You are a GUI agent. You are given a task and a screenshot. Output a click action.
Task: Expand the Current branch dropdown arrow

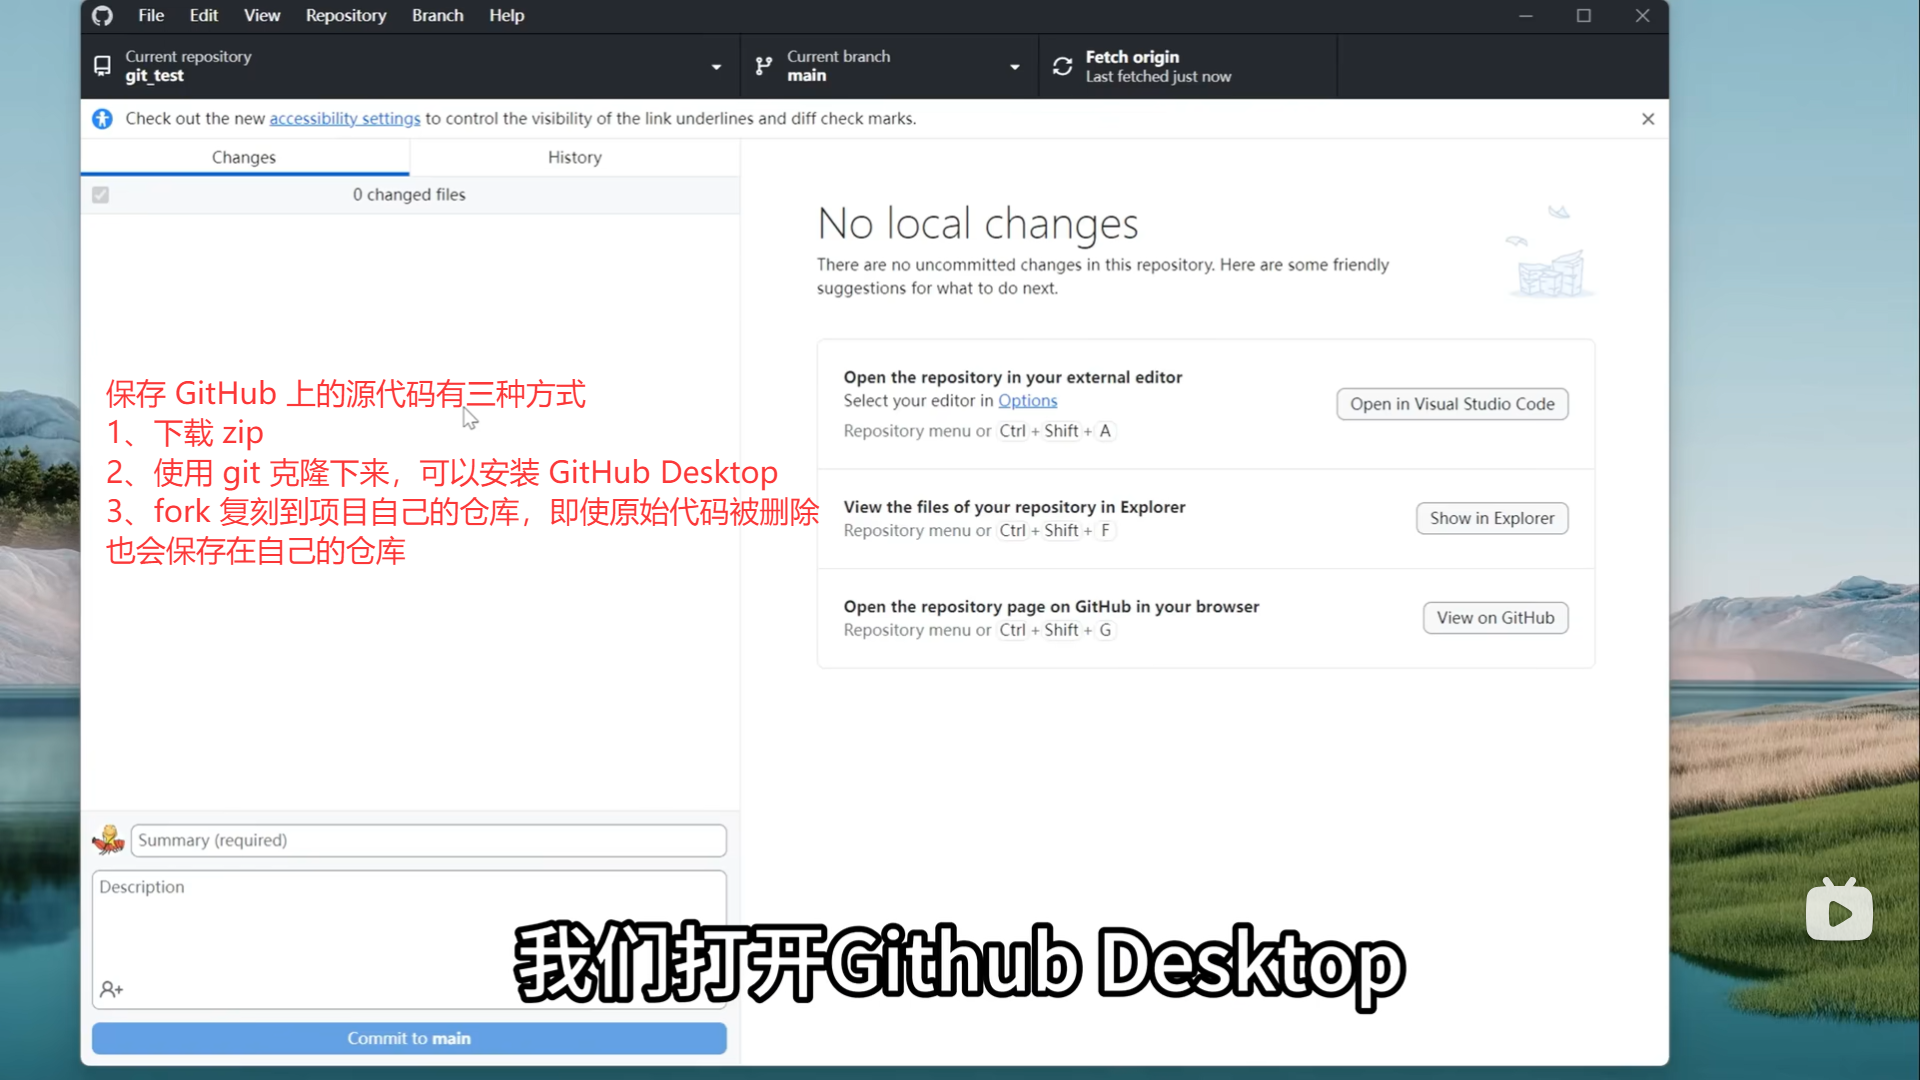[x=1014, y=67]
